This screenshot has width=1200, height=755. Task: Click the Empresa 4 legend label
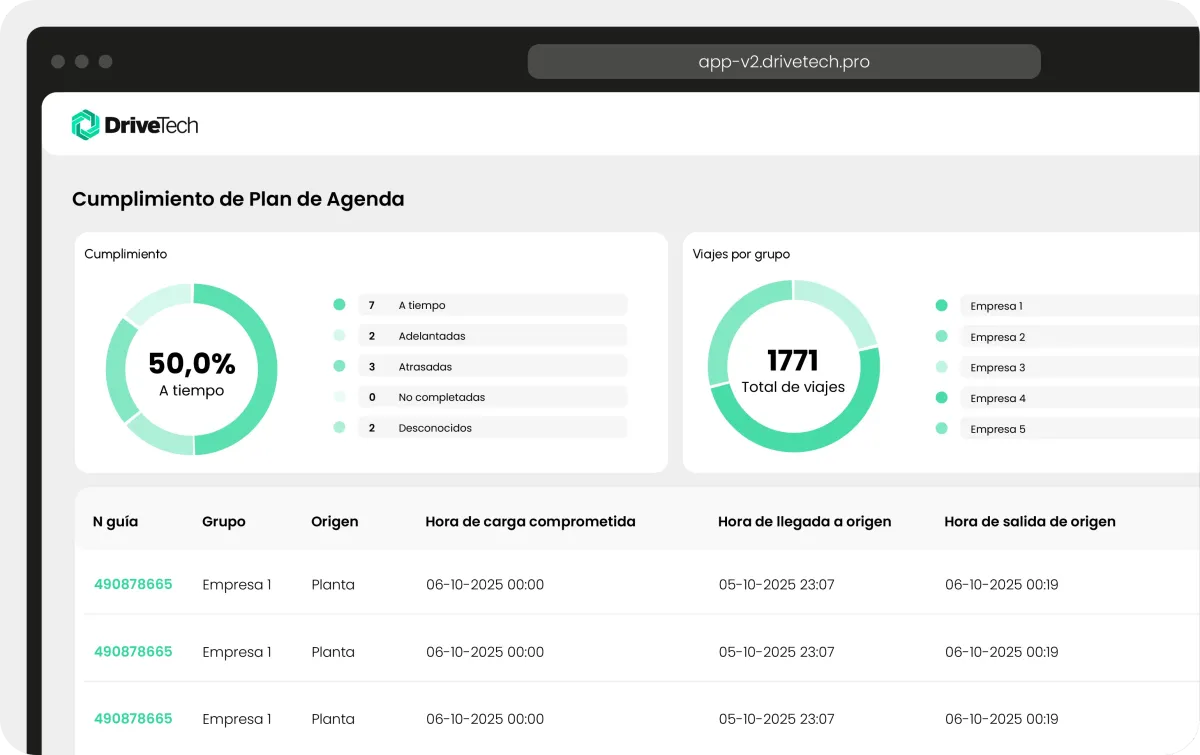[997, 398]
